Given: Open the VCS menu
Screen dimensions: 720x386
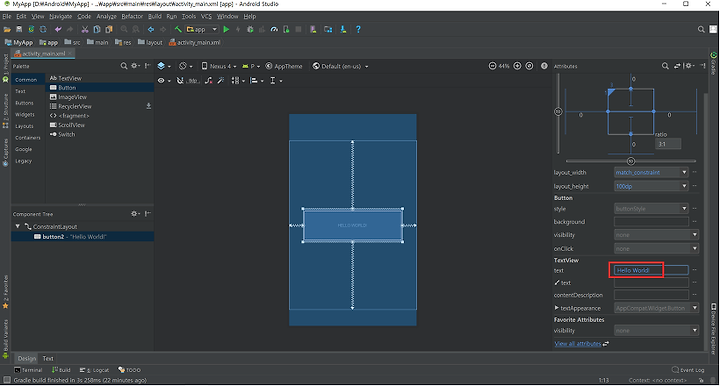Looking at the screenshot, I should (x=207, y=16).
